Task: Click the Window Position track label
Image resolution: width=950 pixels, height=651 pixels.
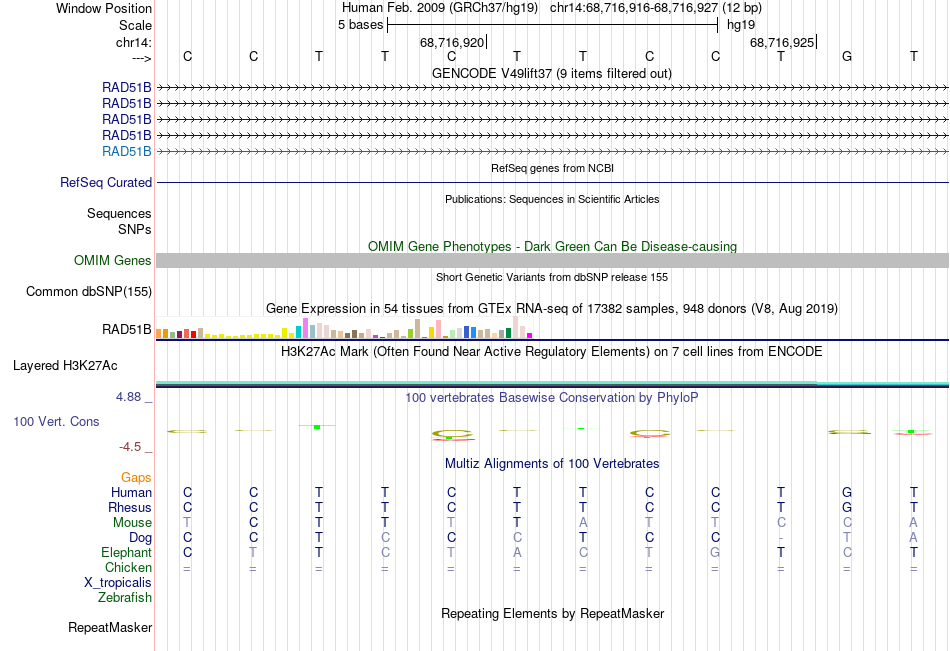Action: (104, 8)
